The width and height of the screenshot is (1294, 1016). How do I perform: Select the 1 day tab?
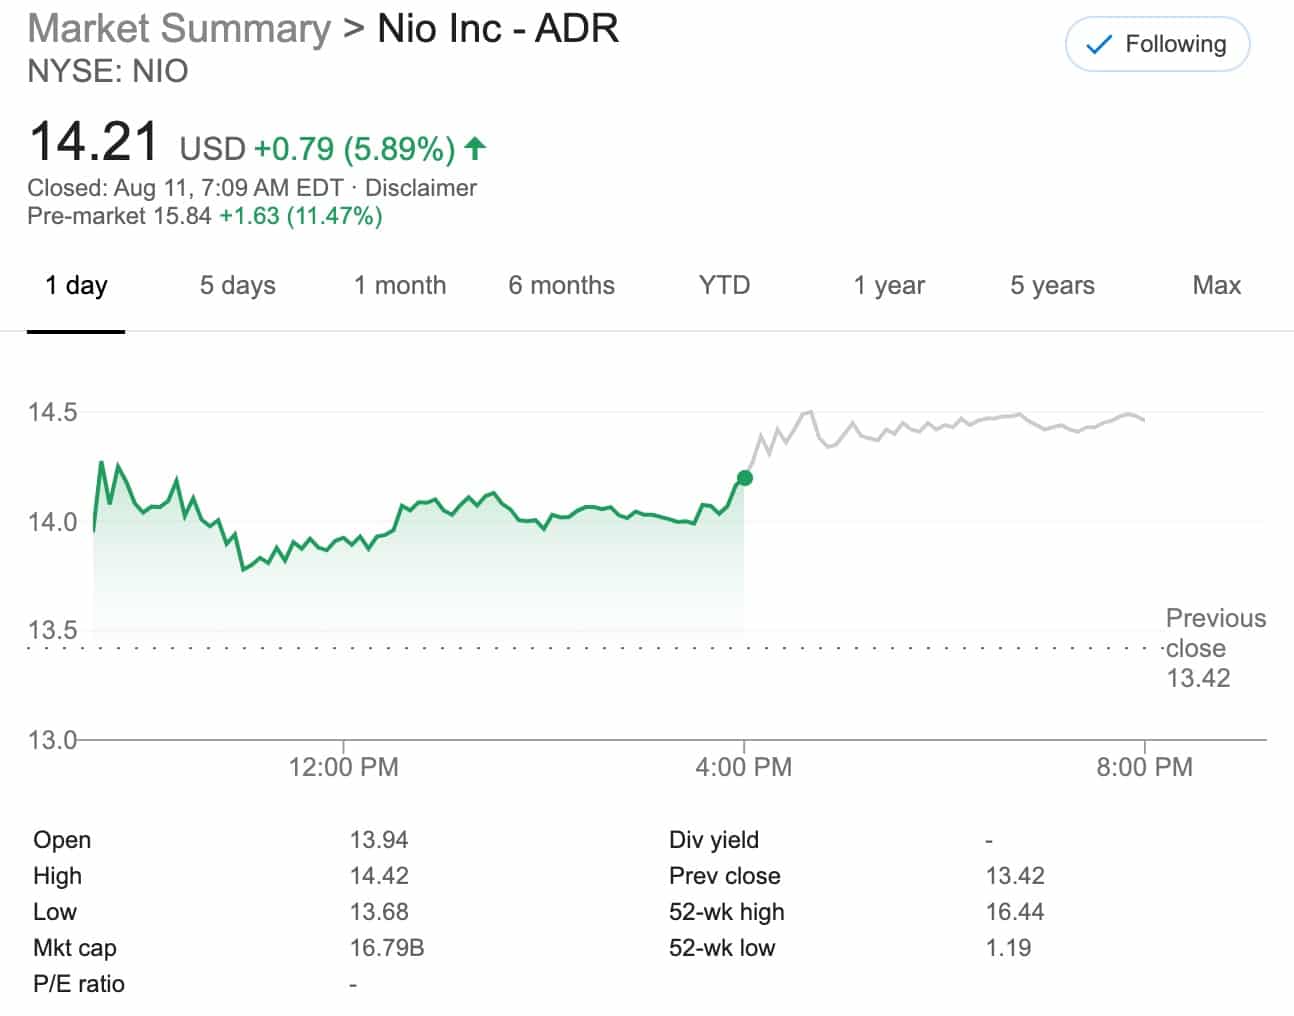(76, 286)
